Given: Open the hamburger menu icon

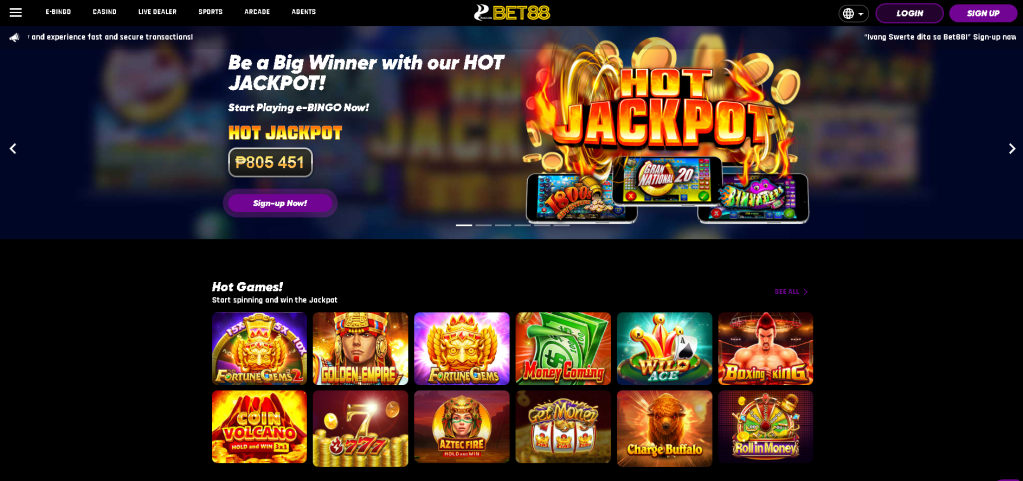Looking at the screenshot, I should coord(16,12).
